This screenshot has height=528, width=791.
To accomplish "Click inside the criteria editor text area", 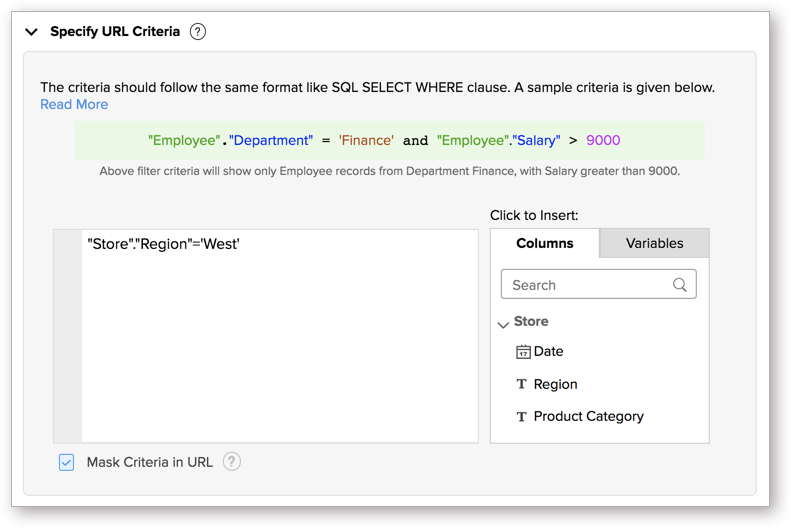I will [x=280, y=340].
